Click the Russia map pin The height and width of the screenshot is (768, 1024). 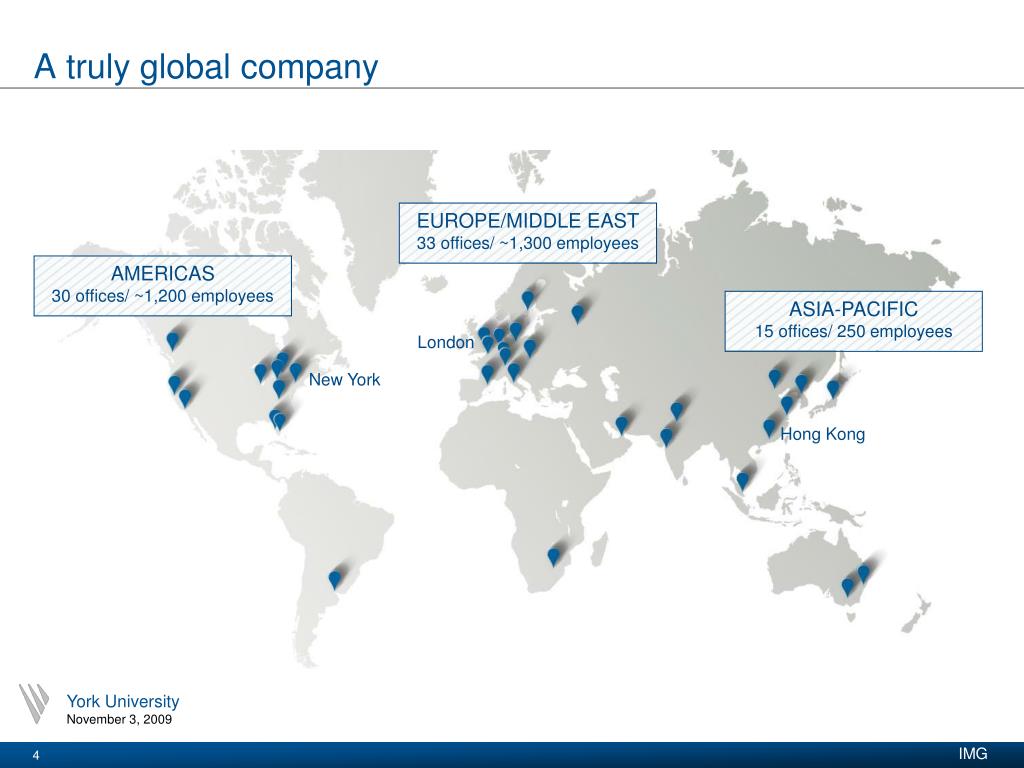[577, 313]
